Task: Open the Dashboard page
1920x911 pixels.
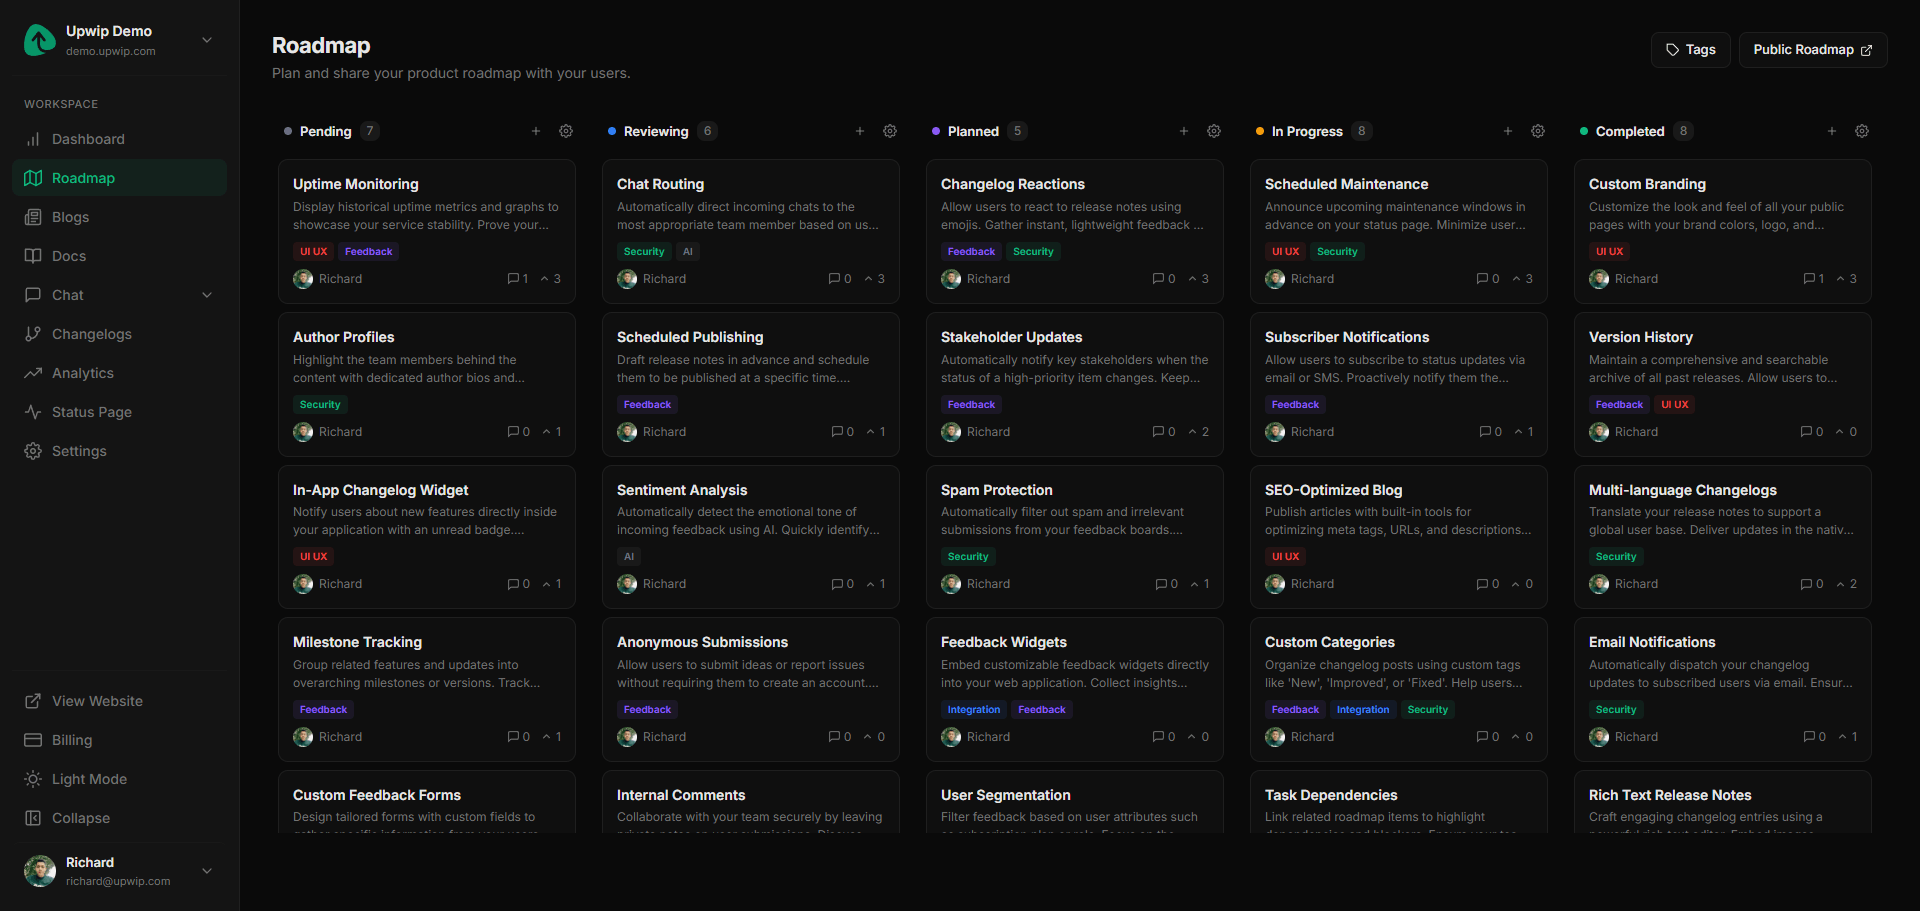Action: click(120, 139)
